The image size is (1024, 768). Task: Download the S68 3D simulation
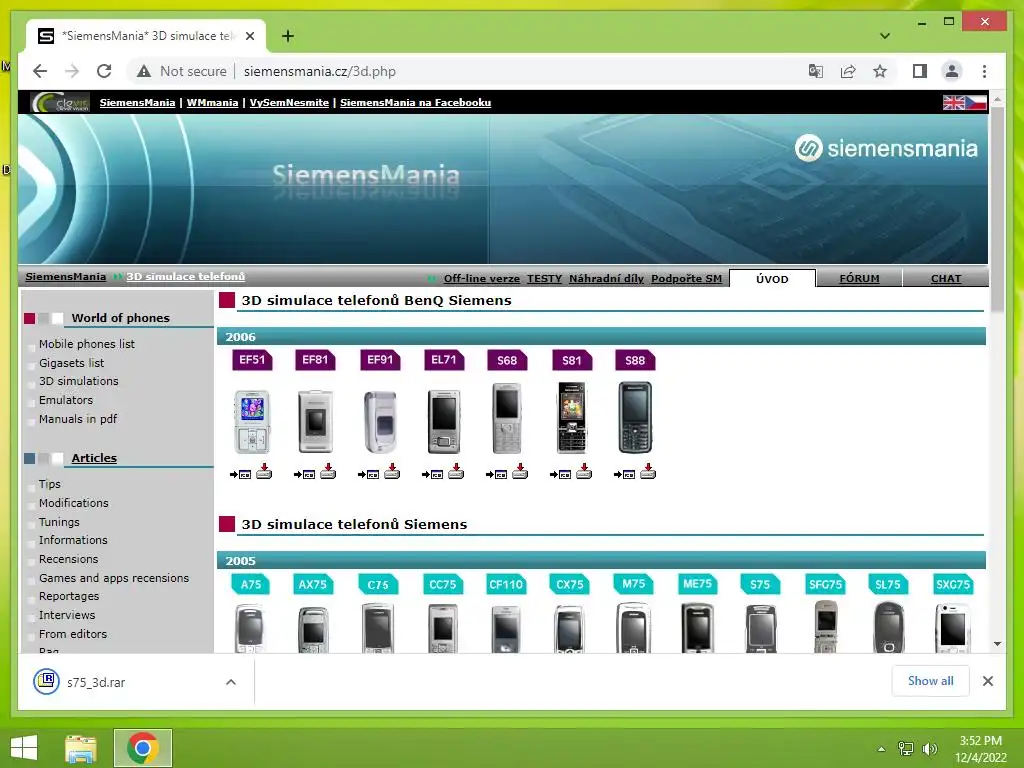520,472
